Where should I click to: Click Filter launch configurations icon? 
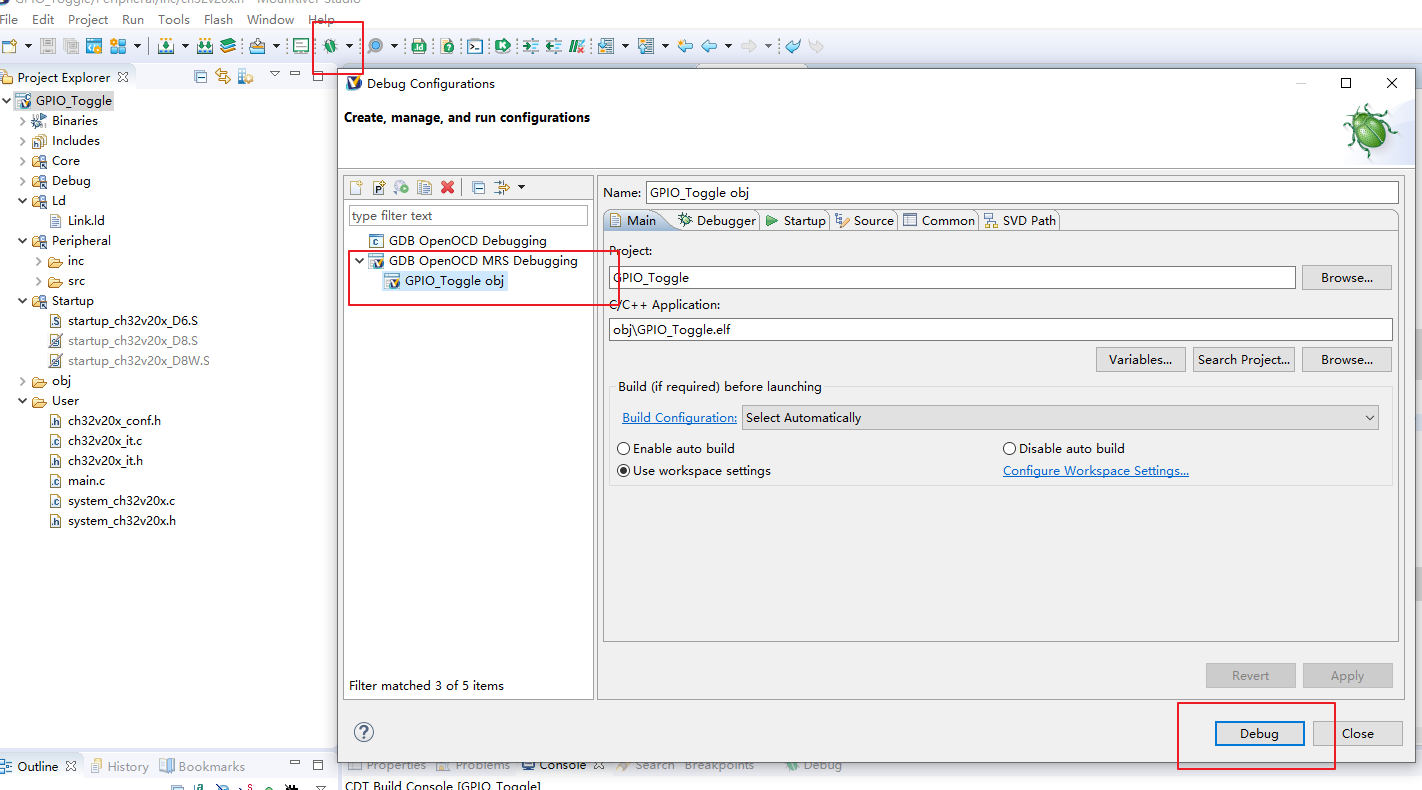502,187
